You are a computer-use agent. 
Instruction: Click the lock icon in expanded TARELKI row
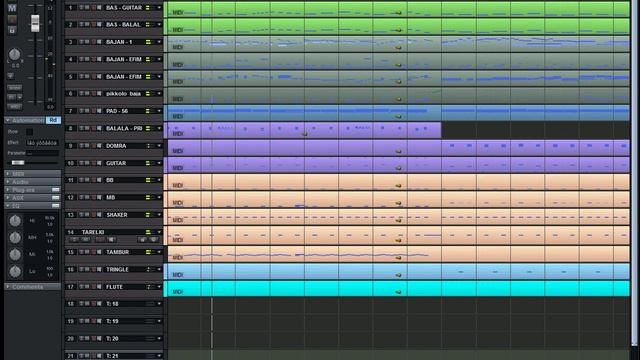(142, 240)
